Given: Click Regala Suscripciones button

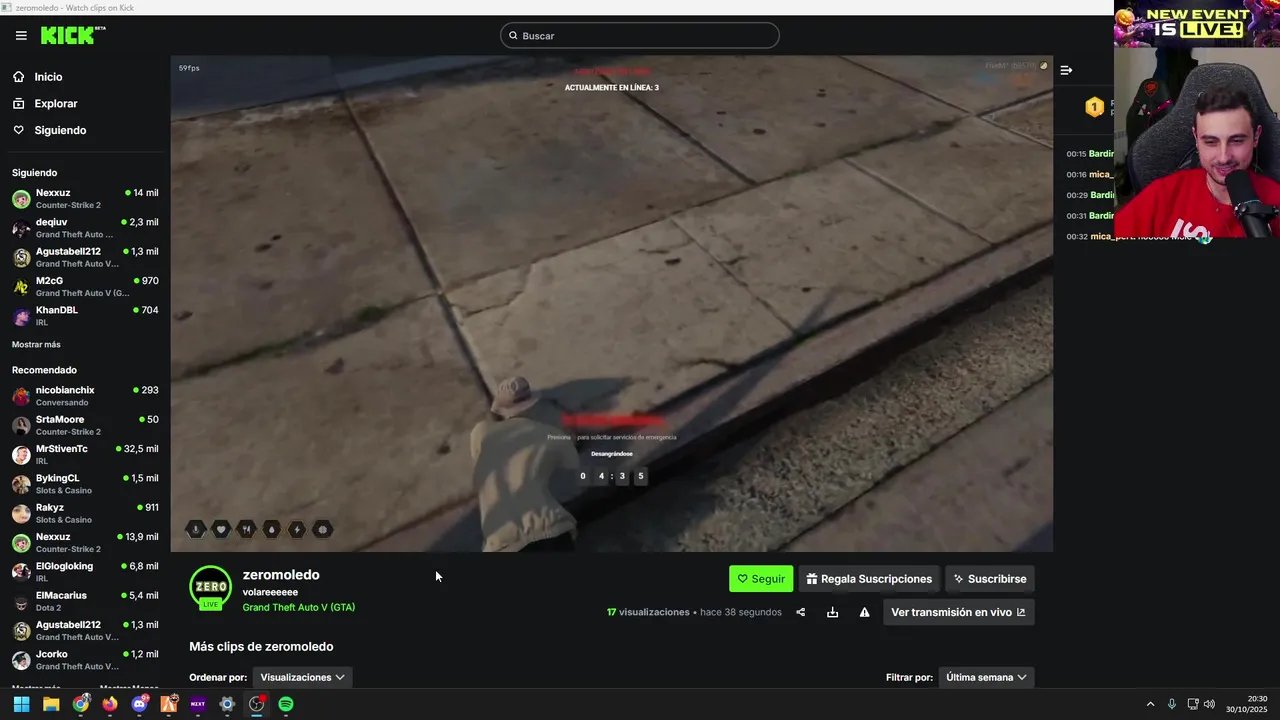Looking at the screenshot, I should (869, 579).
